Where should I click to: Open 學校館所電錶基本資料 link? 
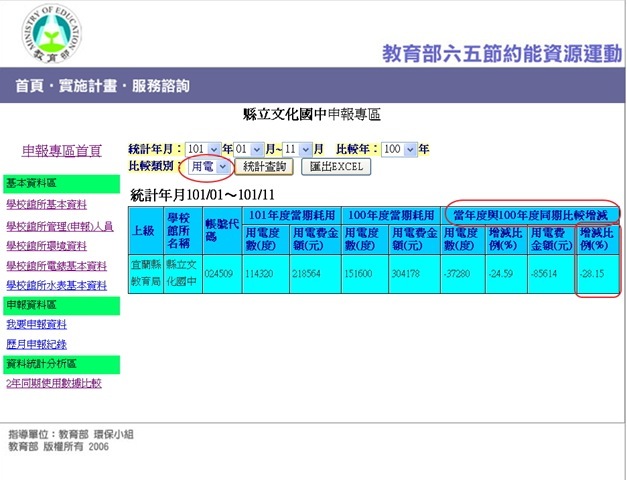pyautogui.click(x=56, y=265)
